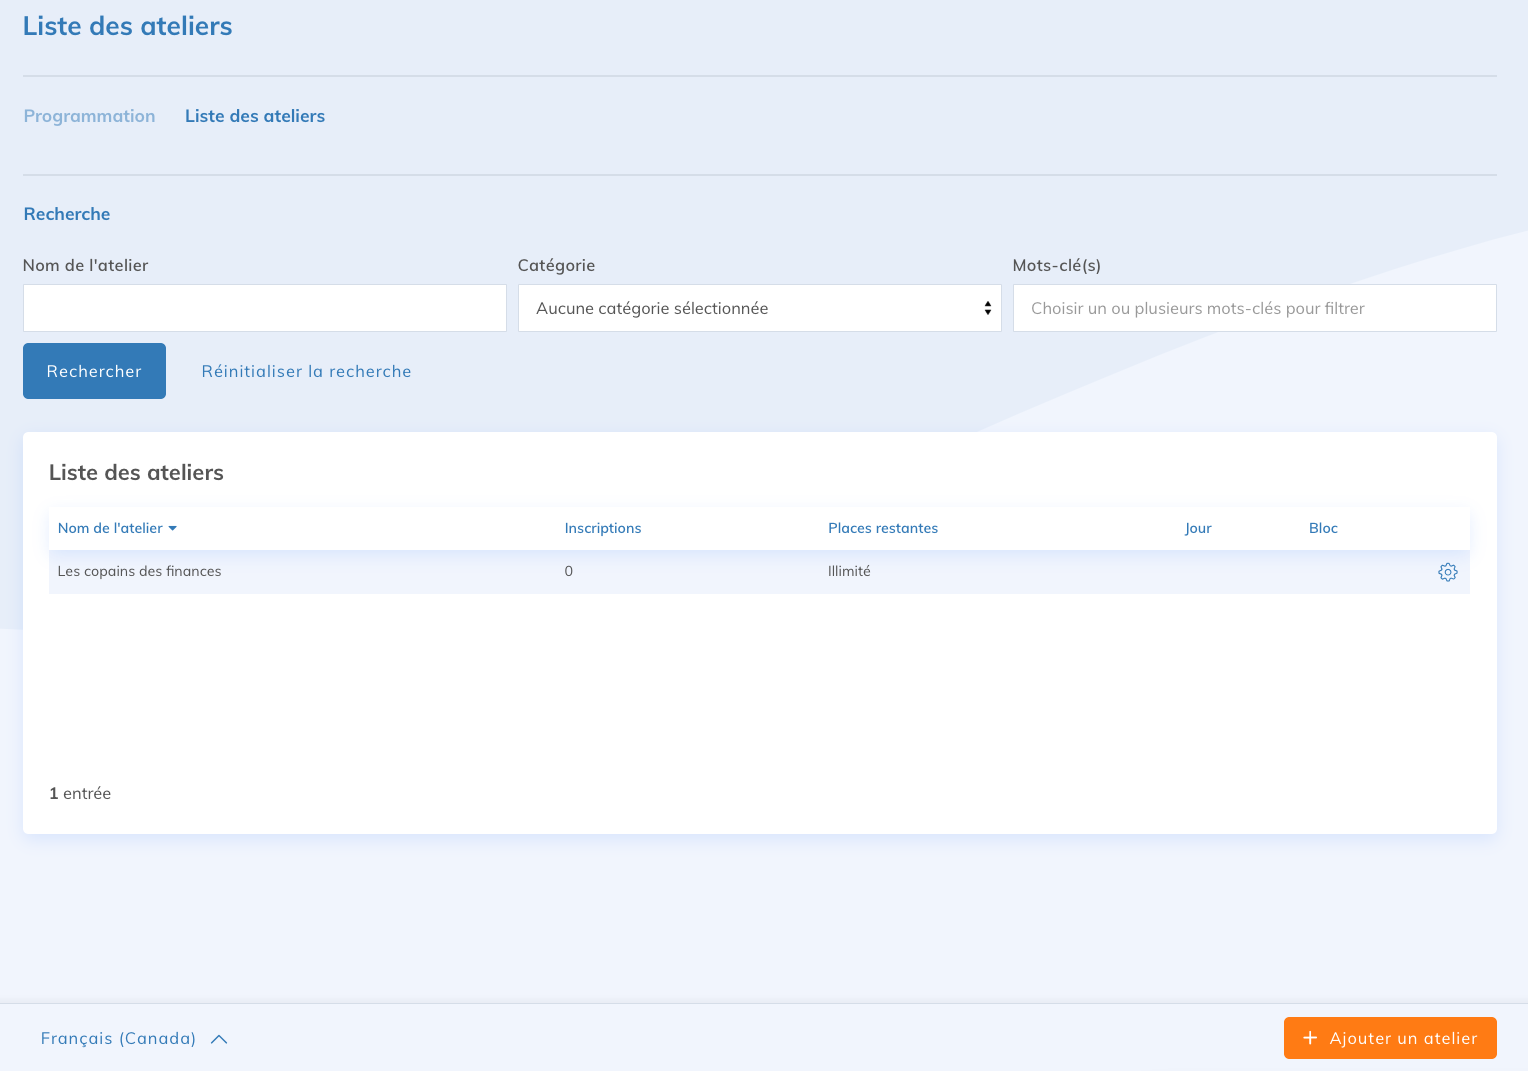The image size is (1528, 1071).
Task: Click the up-down arrows of the Catégorie select
Action: (987, 308)
